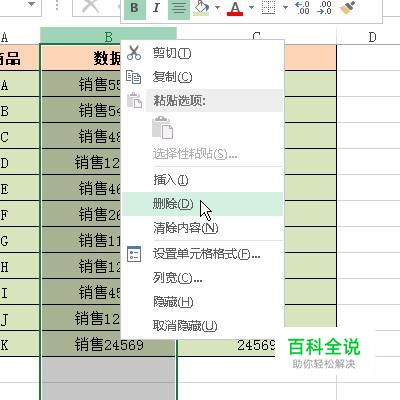
Task: Open 设置单元格格式(F)... dialog
Action: pos(203,254)
